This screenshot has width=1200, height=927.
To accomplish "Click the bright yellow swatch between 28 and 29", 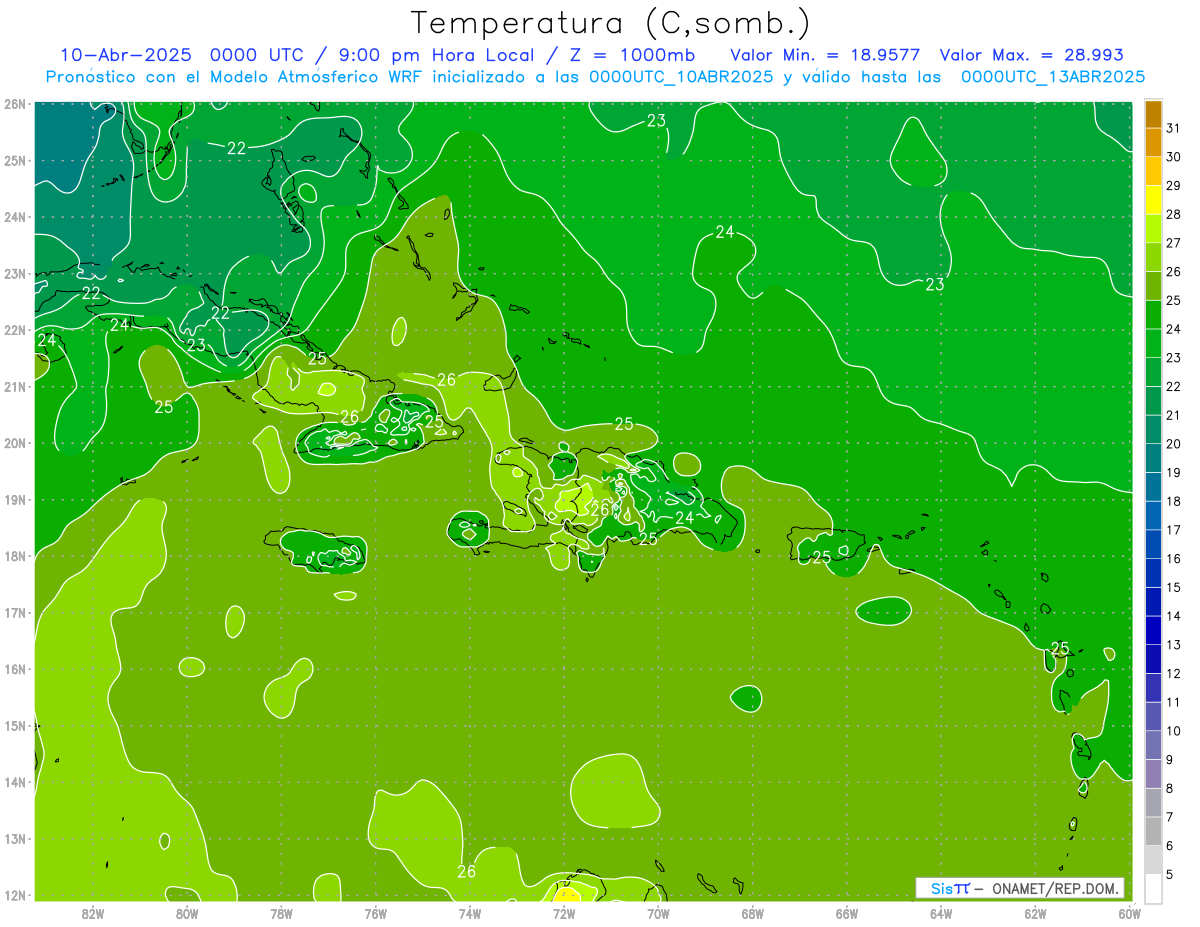I will click(x=1154, y=200).
